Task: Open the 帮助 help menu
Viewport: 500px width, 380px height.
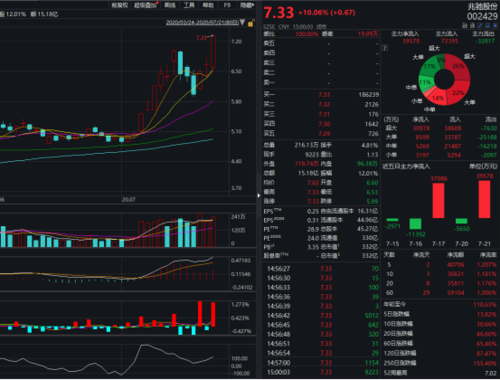Action: (208, 5)
